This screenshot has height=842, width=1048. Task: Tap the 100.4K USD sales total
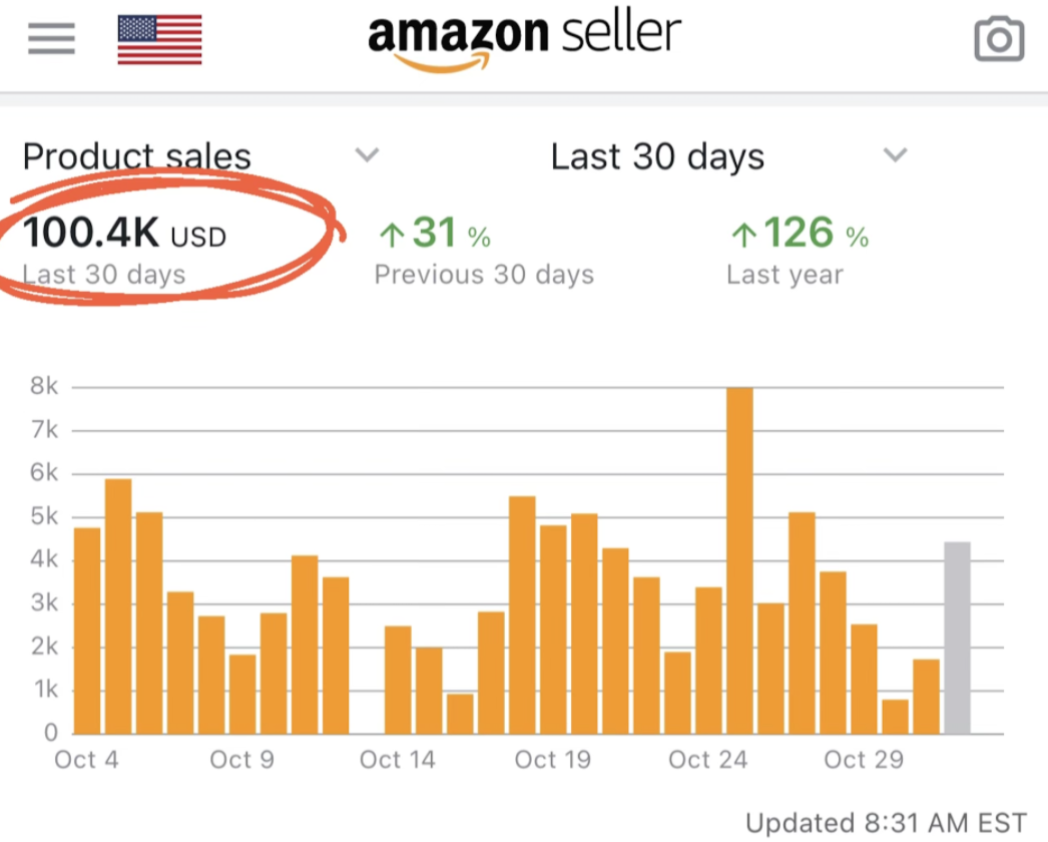(x=124, y=235)
